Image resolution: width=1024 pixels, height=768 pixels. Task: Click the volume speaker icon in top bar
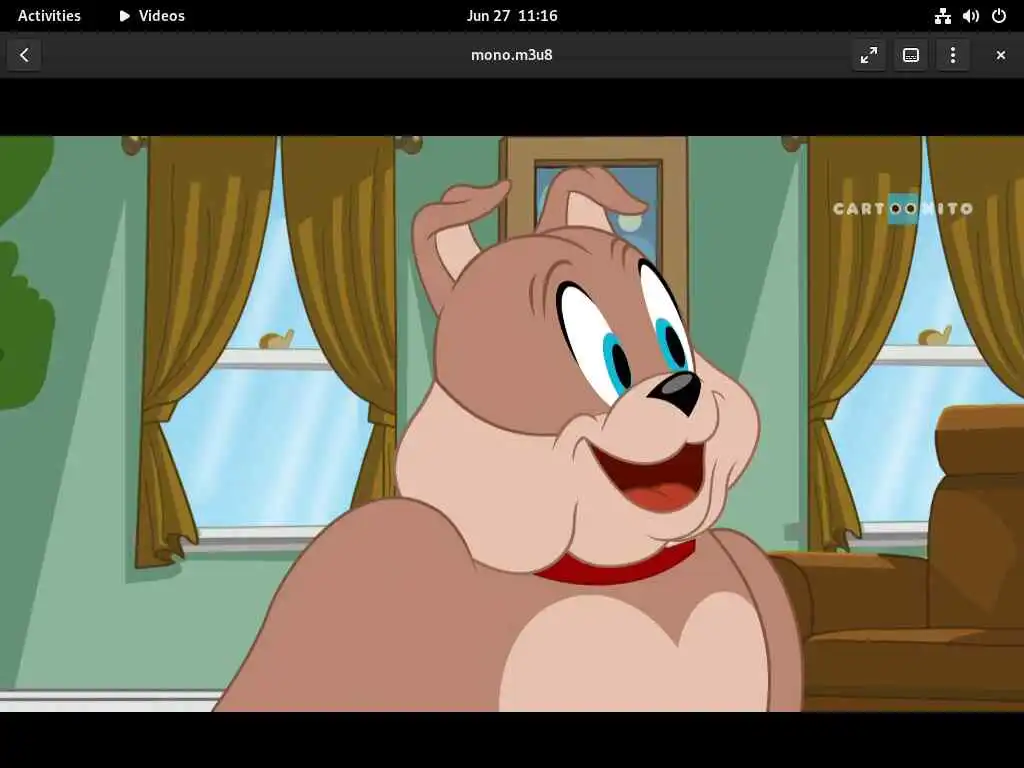coord(970,16)
